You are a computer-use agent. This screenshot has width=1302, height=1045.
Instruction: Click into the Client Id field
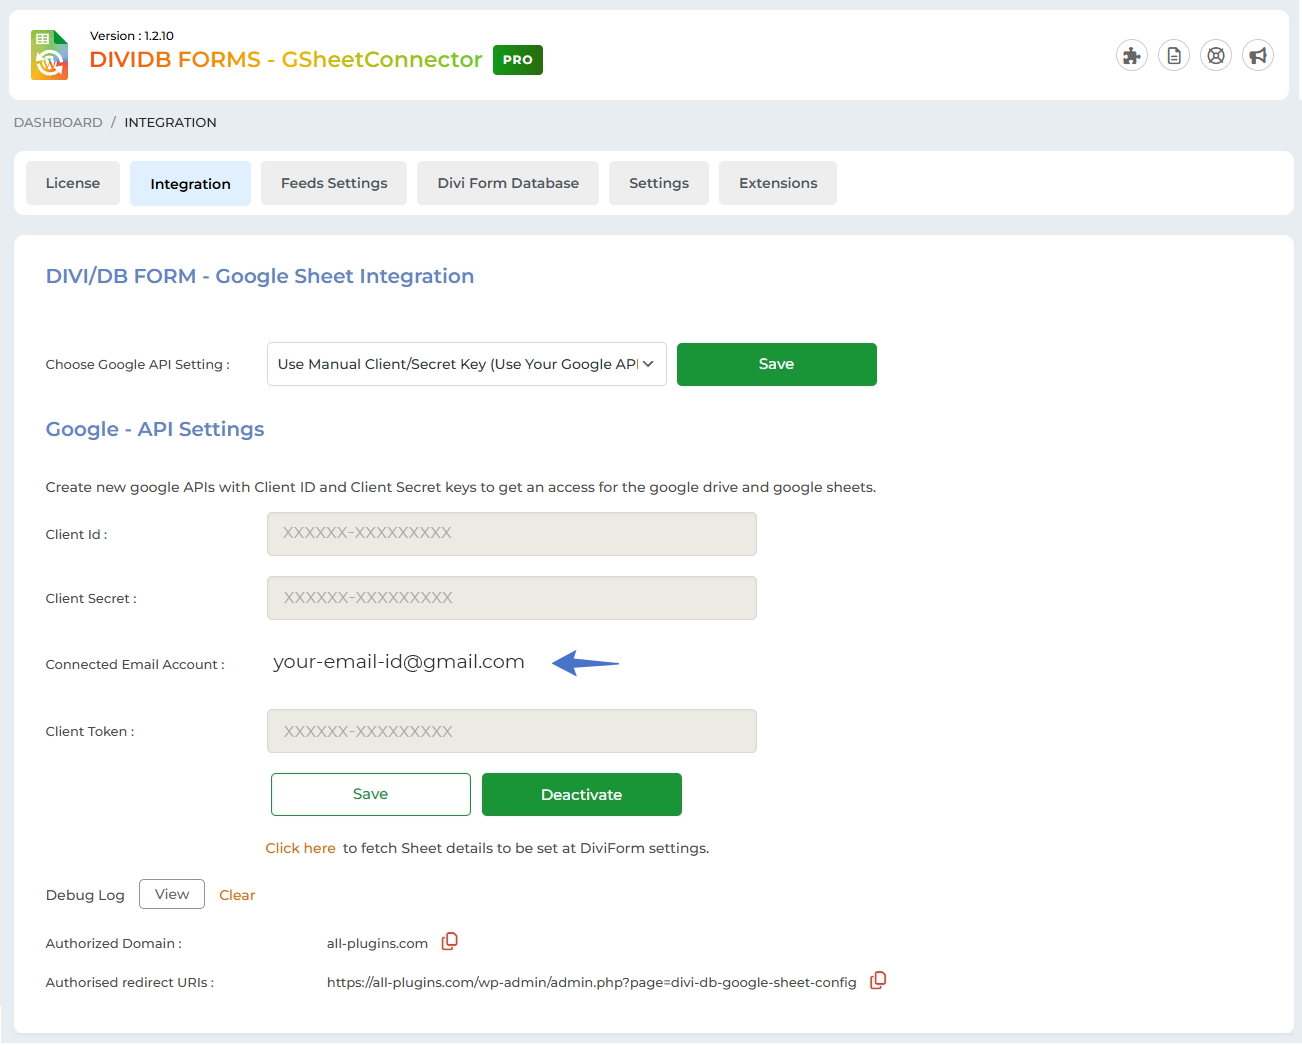(x=511, y=534)
